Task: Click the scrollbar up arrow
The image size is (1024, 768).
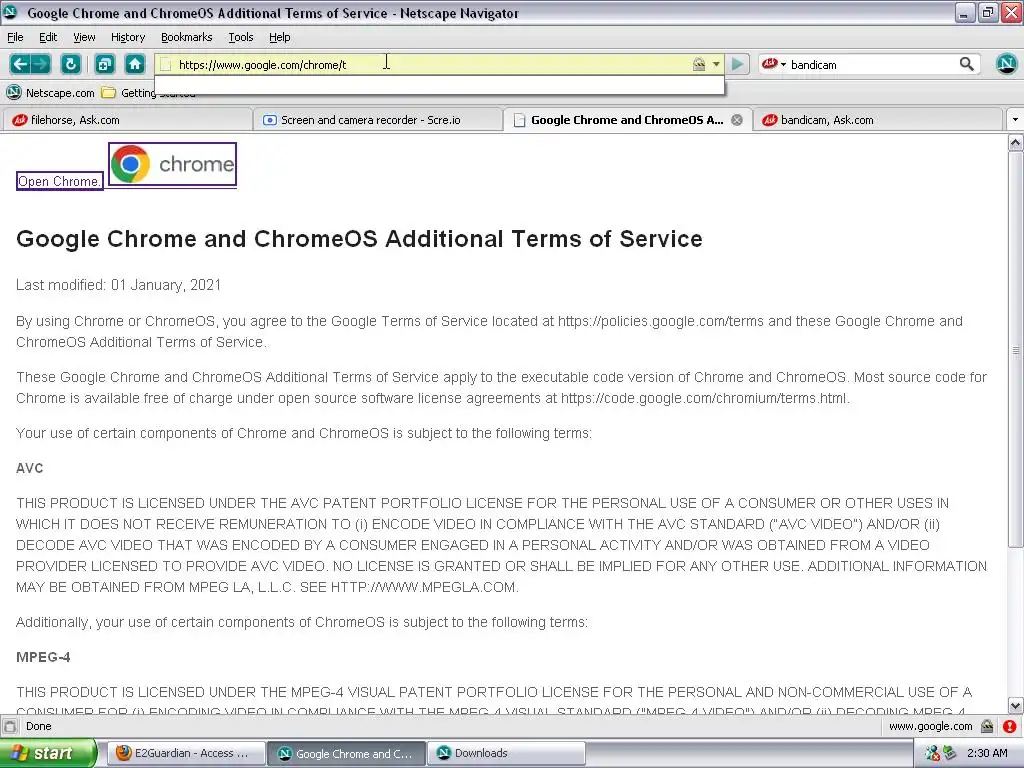Action: click(x=1016, y=144)
